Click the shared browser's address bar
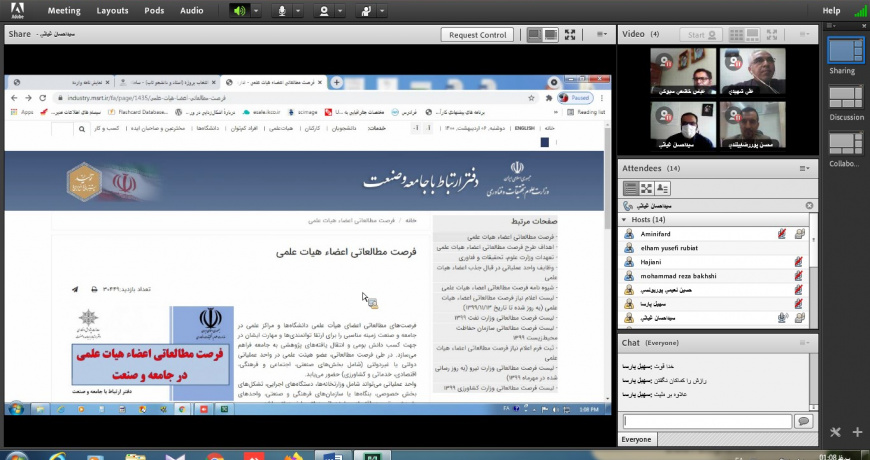The image size is (870, 460). 297,98
